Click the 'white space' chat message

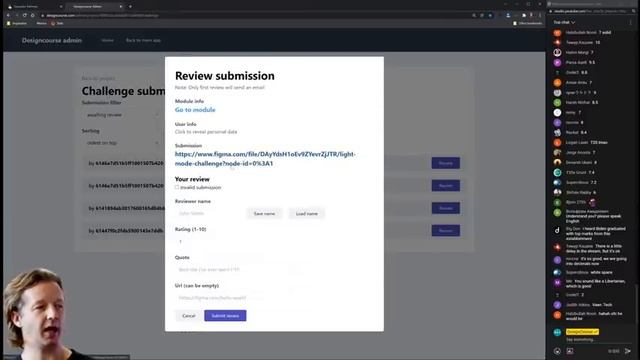tap(601, 272)
